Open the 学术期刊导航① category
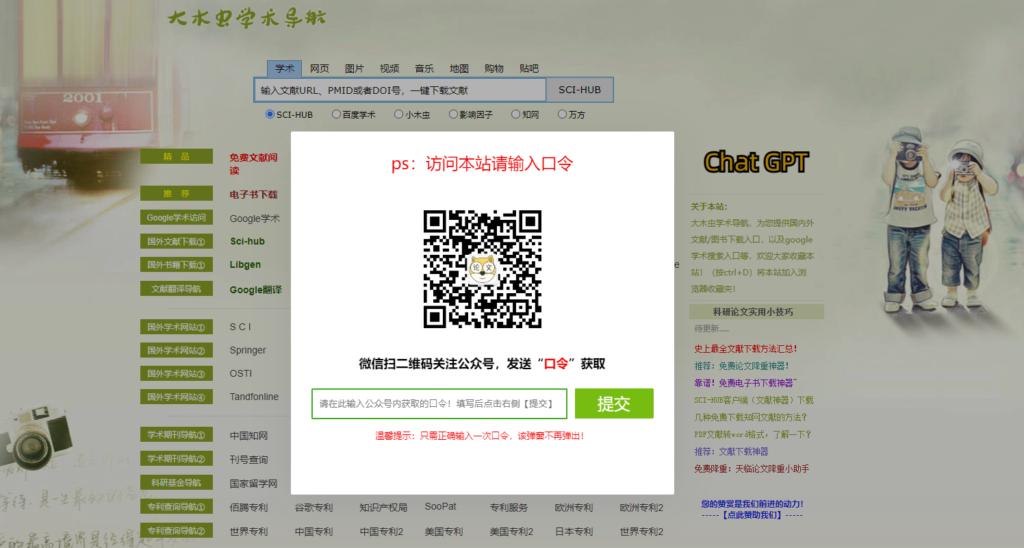The height and width of the screenshot is (548, 1024). pyautogui.click(x=176, y=435)
